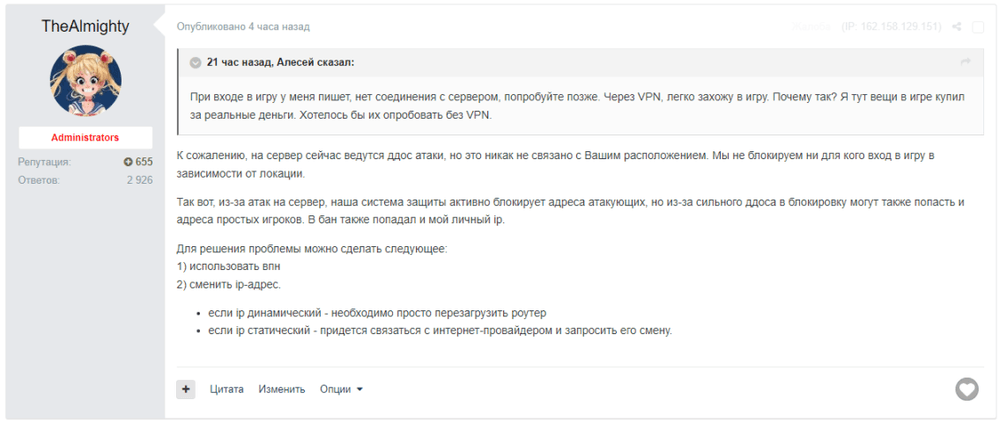Click the heart reaction icon
This screenshot has height=422, width=1000.
(x=966, y=389)
